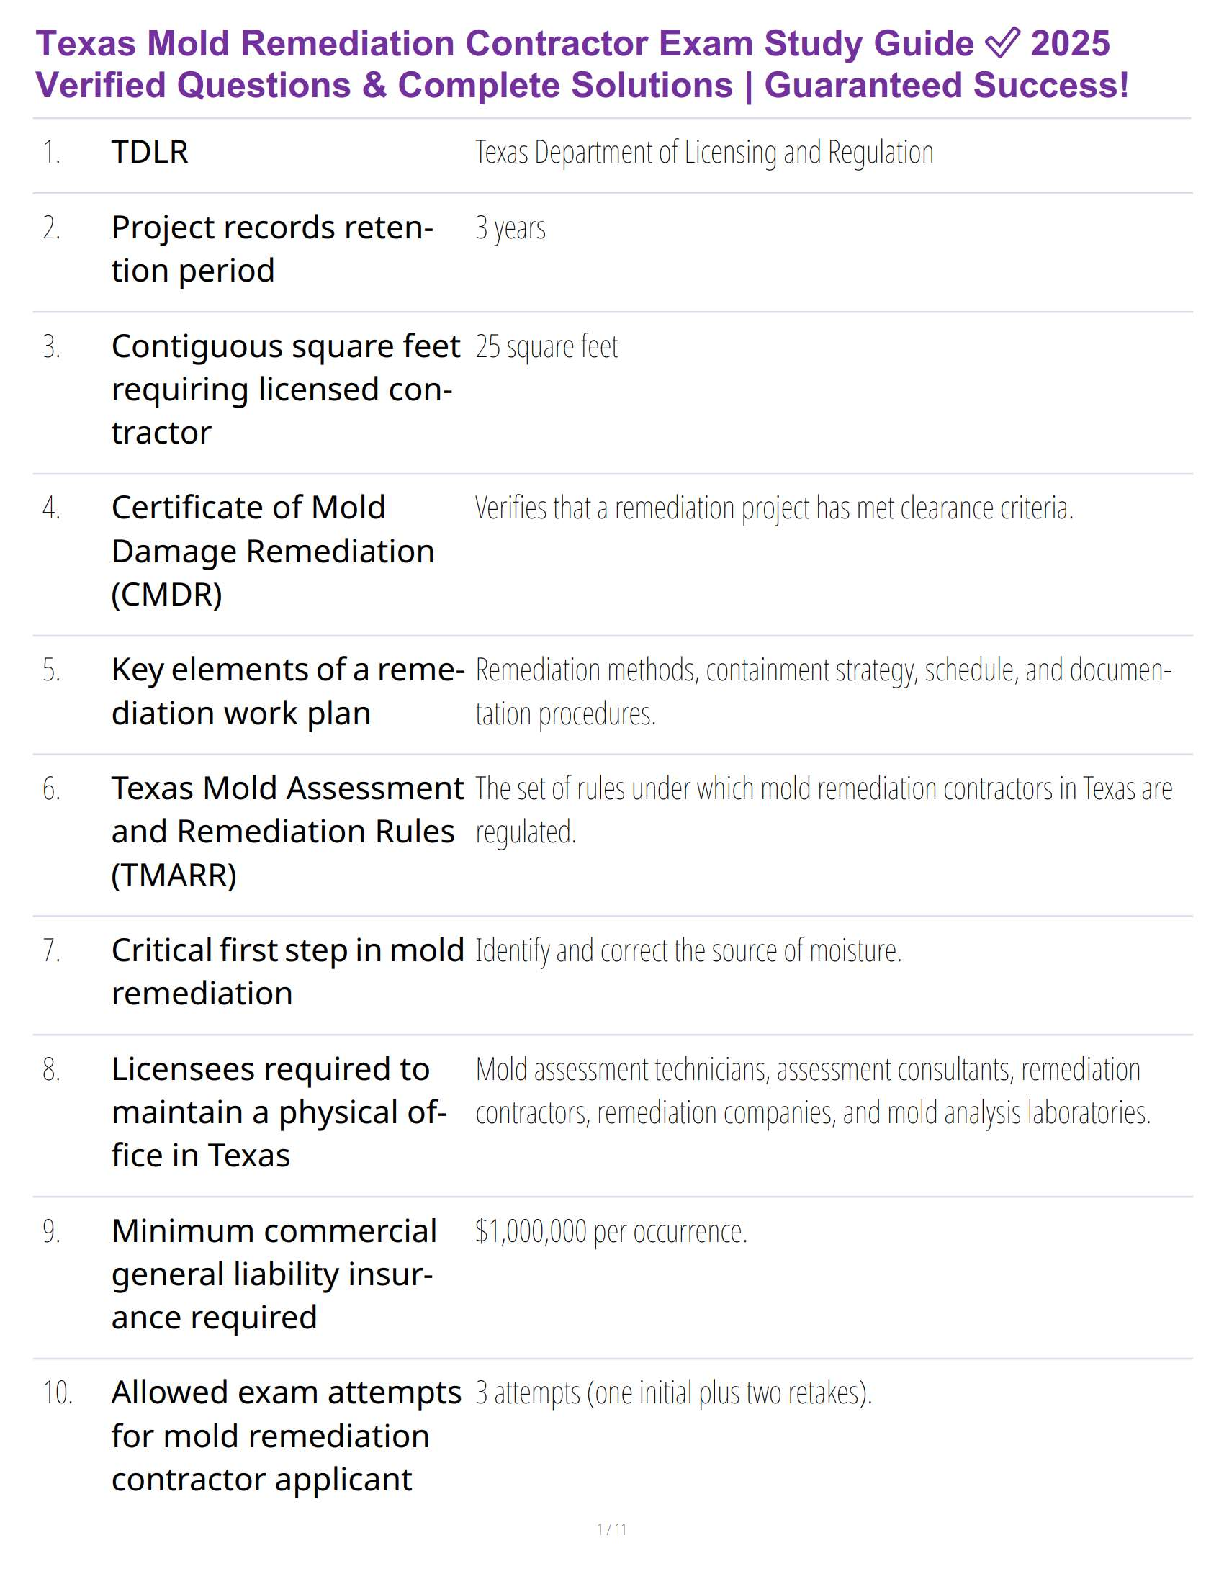Image resolution: width=1224 pixels, height=1584 pixels.
Task: Click the purple study guide title heading
Action: (582, 64)
